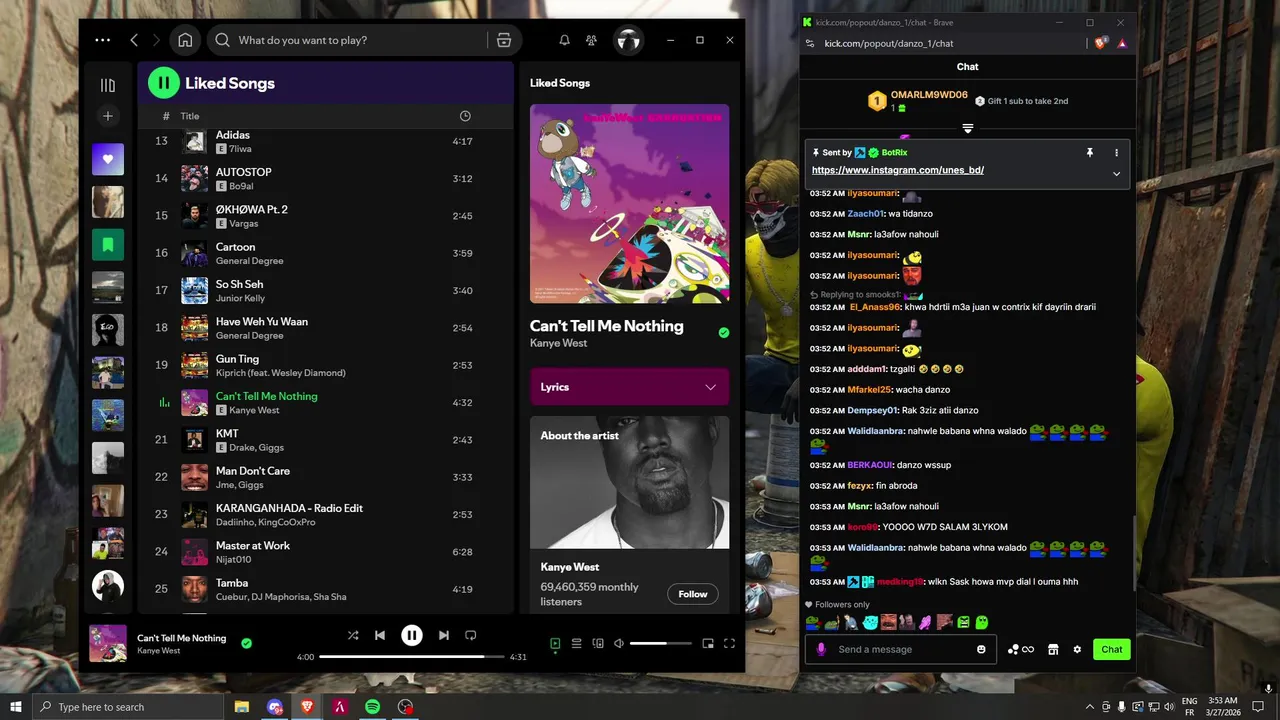Image resolution: width=1280 pixels, height=720 pixels.
Task: Open the Browse icon in search bar
Action: pyautogui.click(x=503, y=40)
